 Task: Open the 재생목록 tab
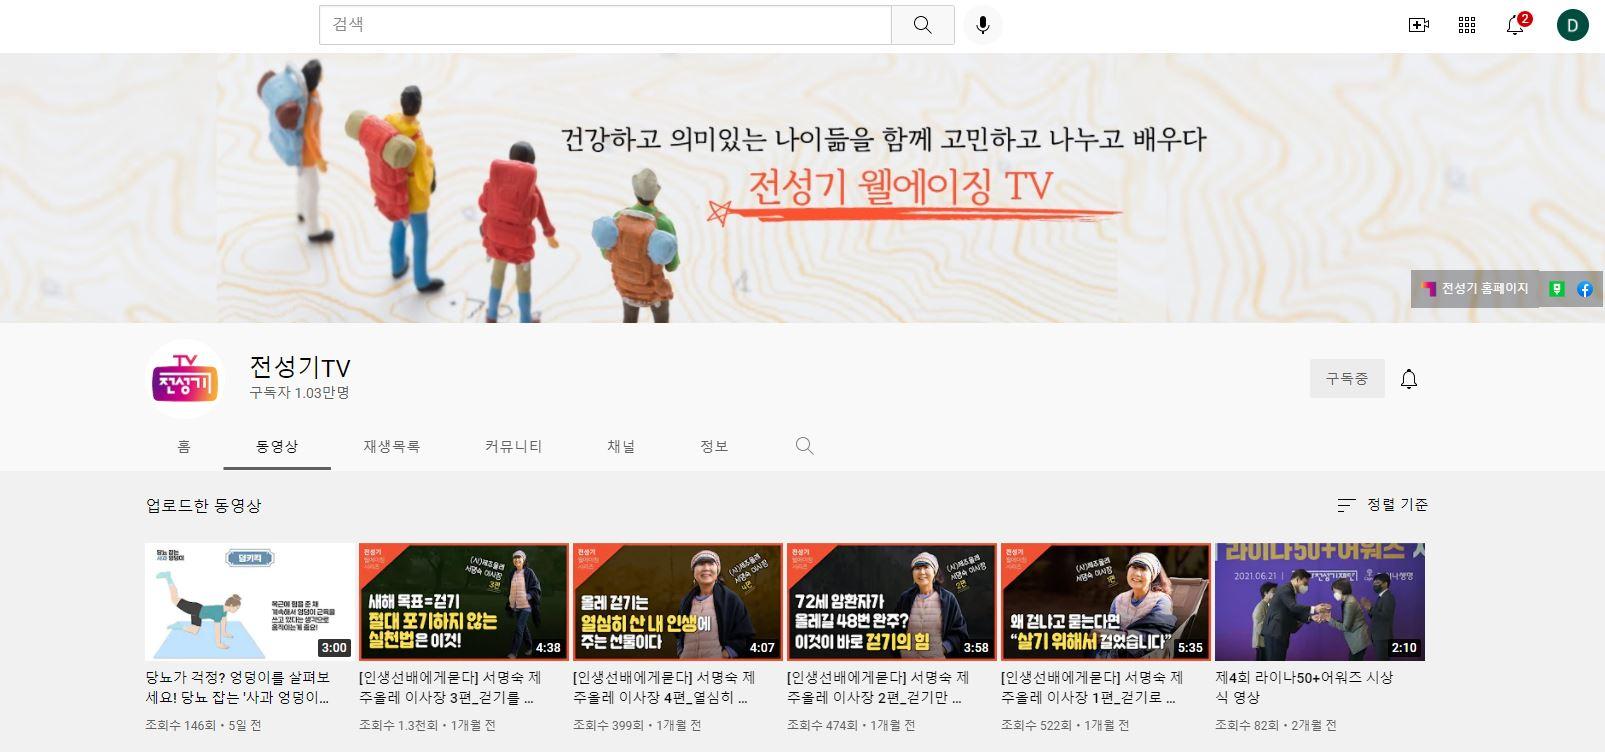392,446
